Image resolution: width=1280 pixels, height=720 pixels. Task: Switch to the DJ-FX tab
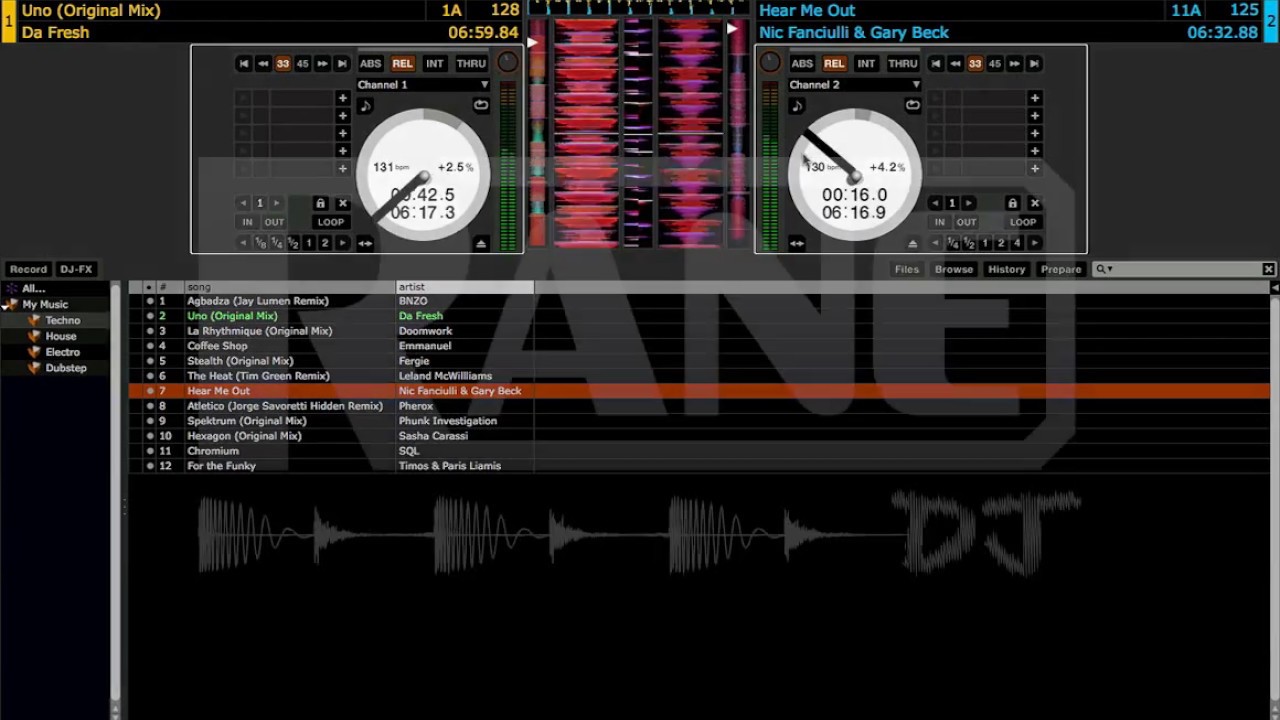tap(76, 269)
